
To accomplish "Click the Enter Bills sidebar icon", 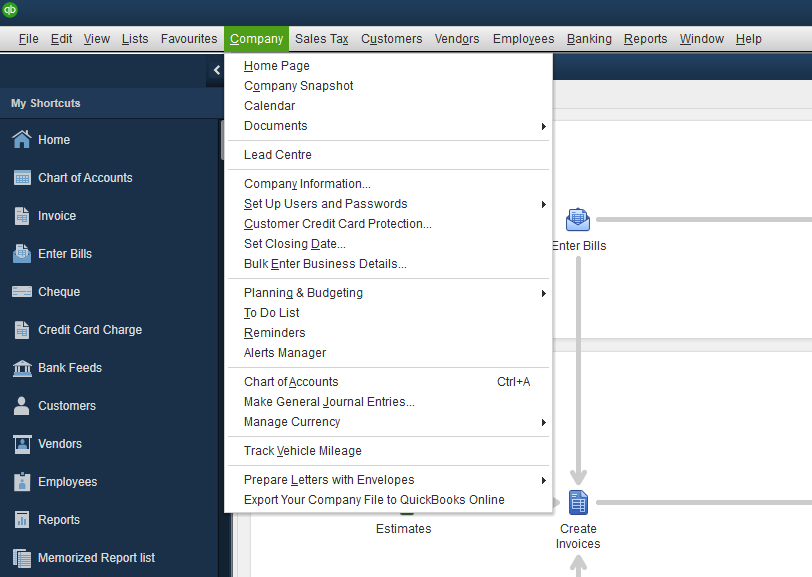I will (x=22, y=253).
